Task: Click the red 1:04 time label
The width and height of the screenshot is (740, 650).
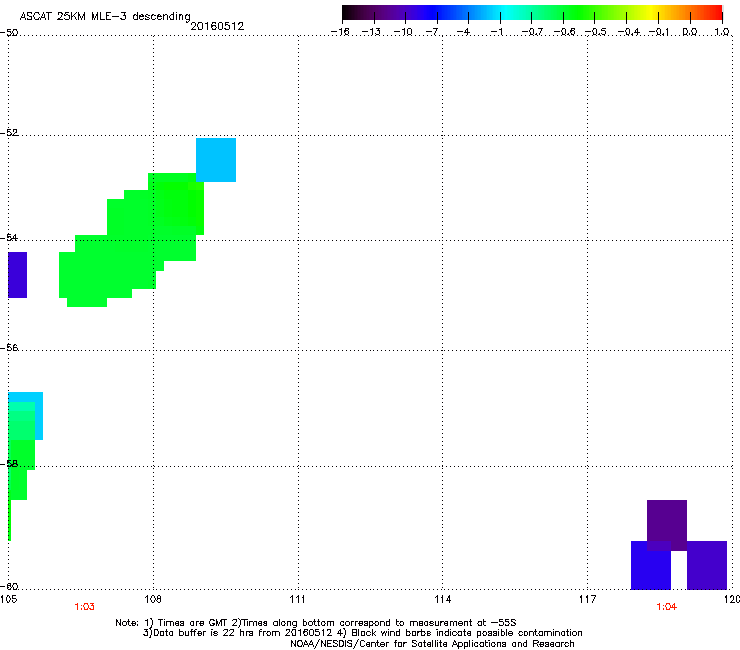Action: [666, 607]
